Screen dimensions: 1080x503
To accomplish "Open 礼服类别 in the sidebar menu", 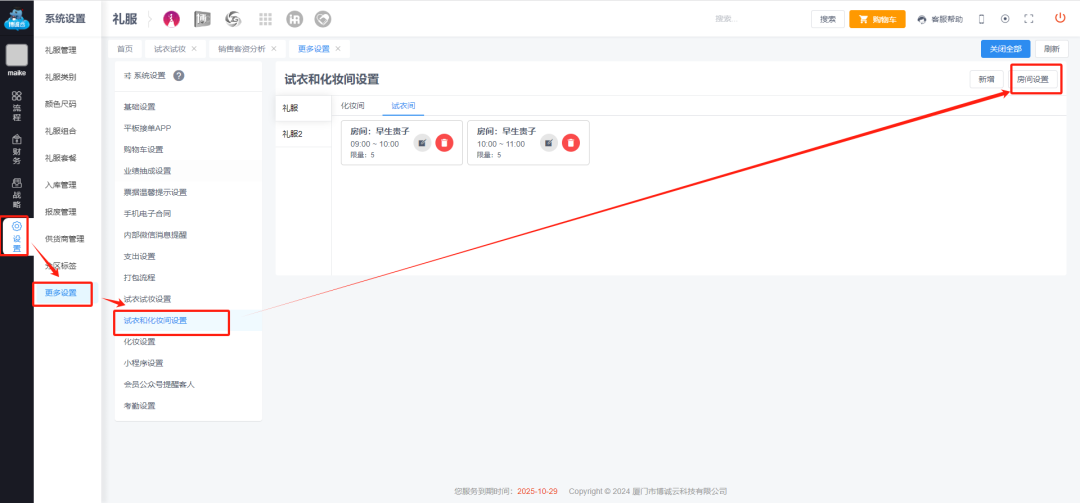I will pos(61,77).
